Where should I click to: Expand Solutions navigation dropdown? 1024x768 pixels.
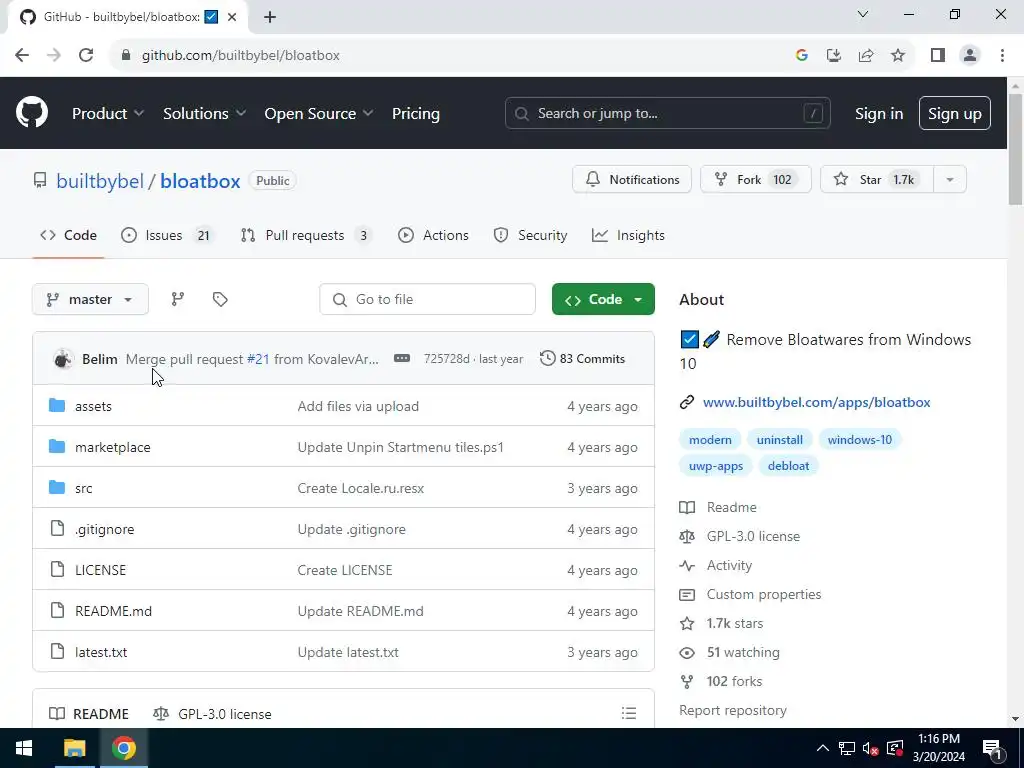tap(204, 113)
